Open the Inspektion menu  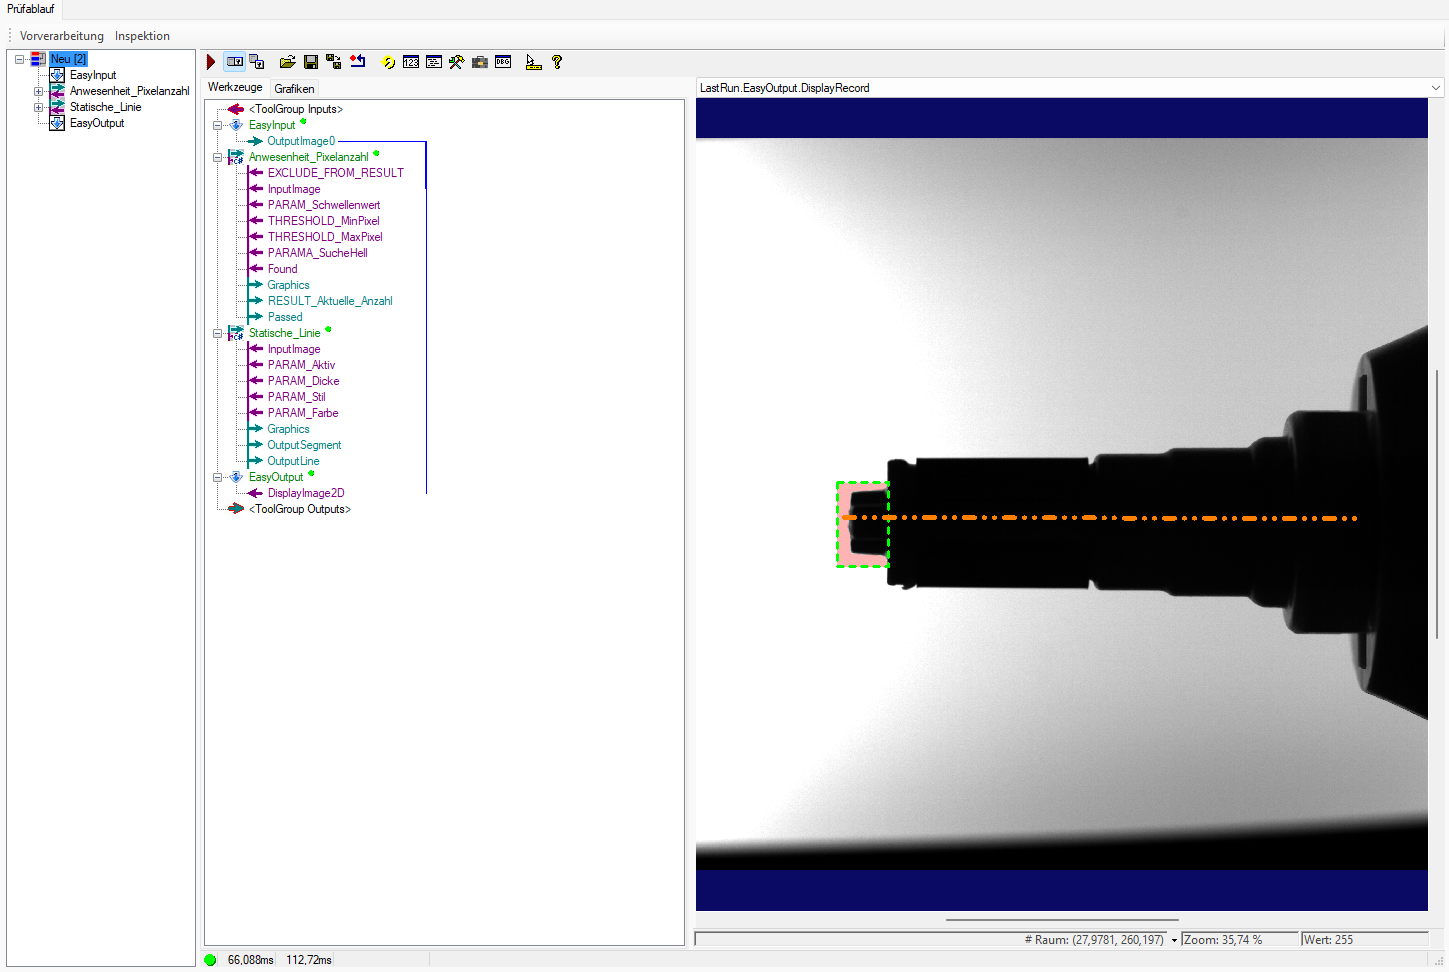coord(142,36)
